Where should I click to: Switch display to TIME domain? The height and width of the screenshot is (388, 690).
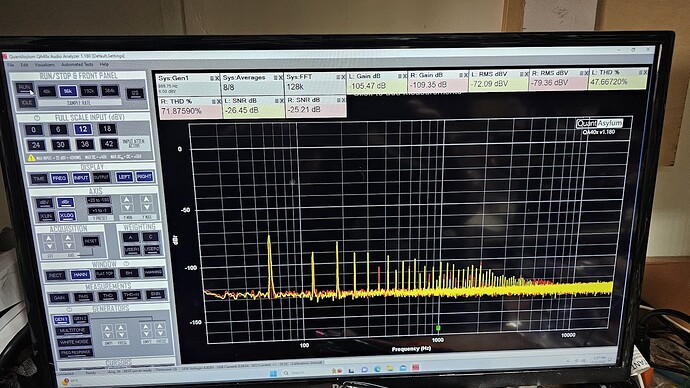(39, 179)
